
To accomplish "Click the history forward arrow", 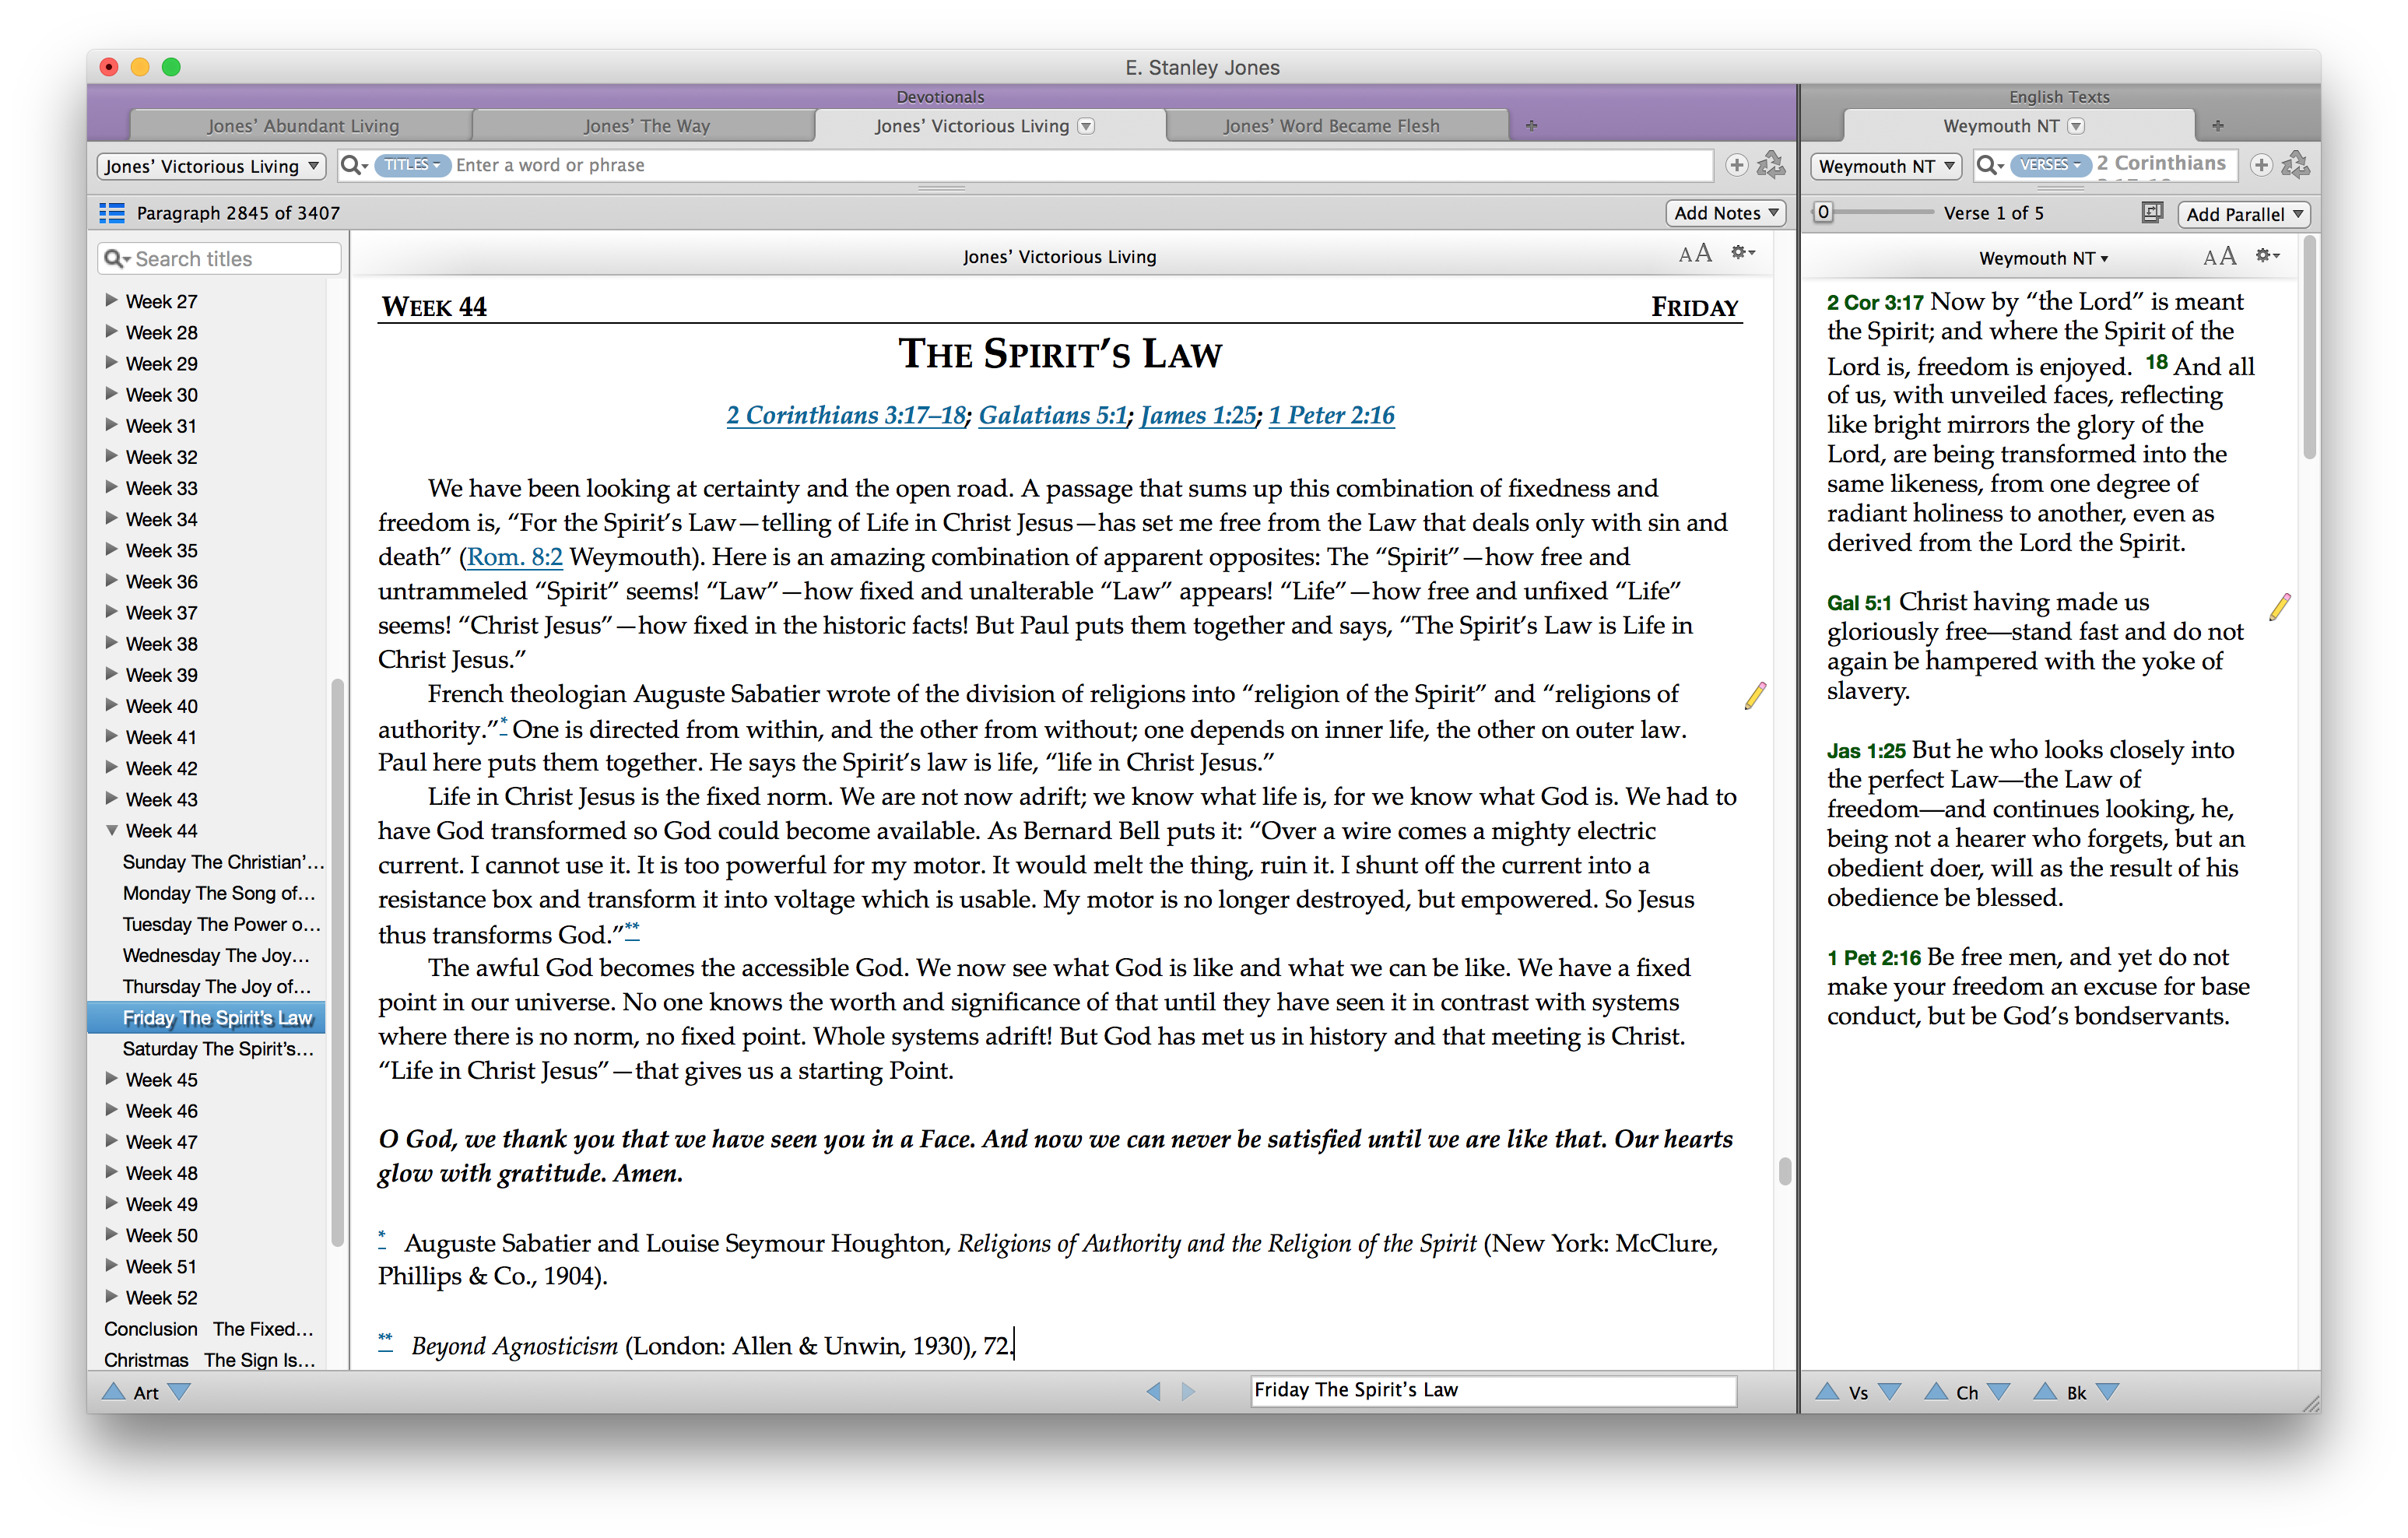I will (x=1188, y=1391).
